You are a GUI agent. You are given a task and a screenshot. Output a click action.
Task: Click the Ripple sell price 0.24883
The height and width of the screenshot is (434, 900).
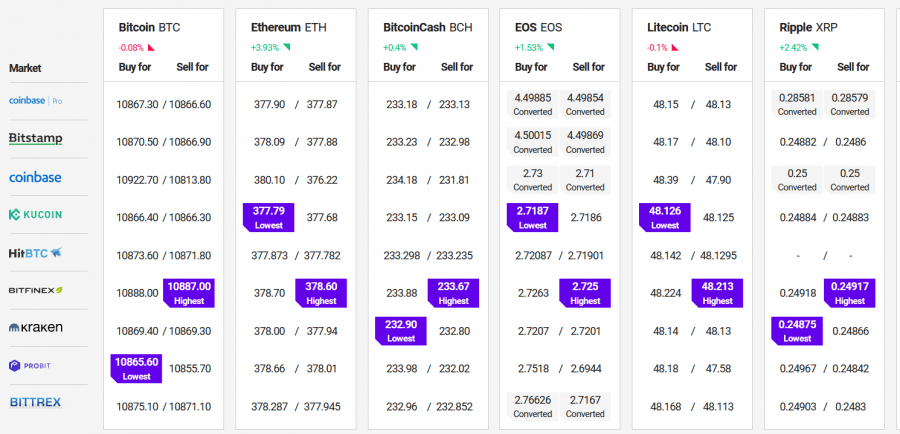pos(850,218)
